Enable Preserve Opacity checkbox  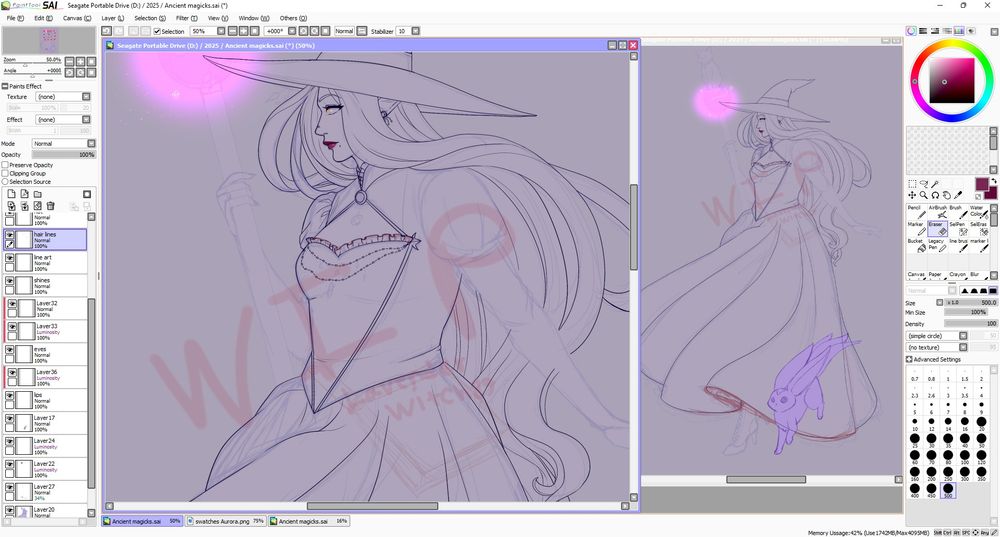pyautogui.click(x=5, y=165)
